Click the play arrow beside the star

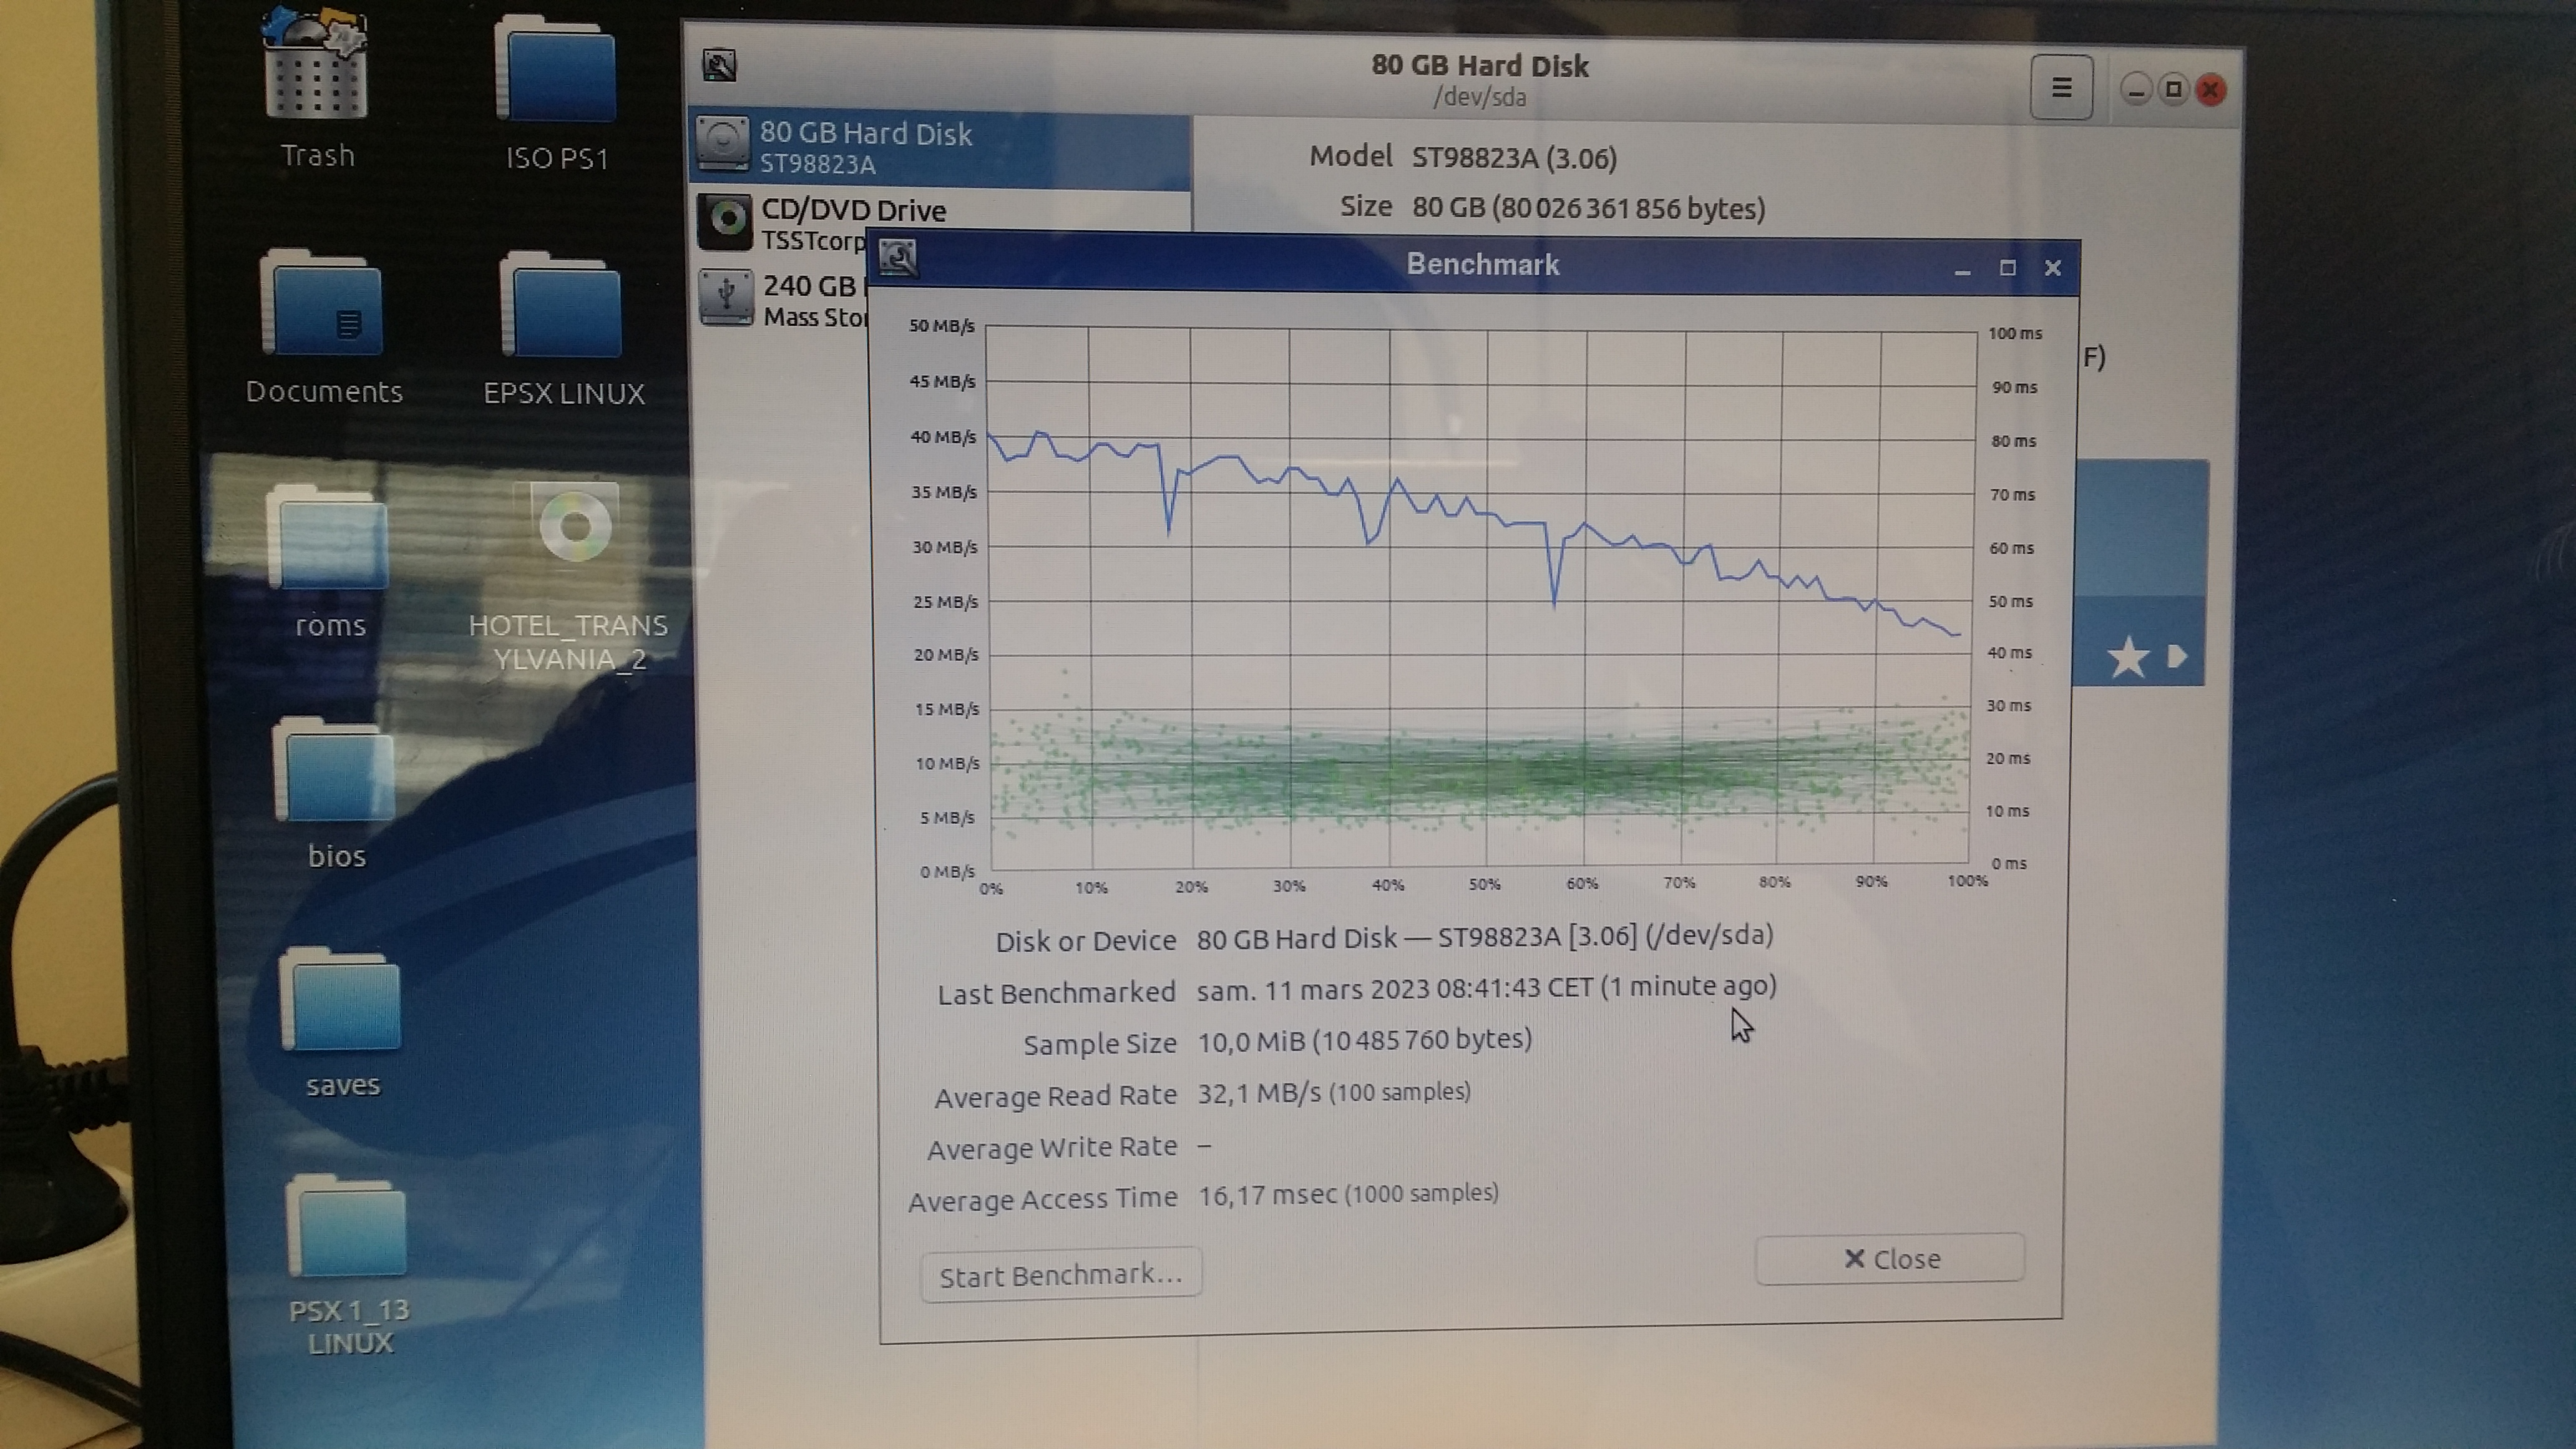tap(2176, 656)
